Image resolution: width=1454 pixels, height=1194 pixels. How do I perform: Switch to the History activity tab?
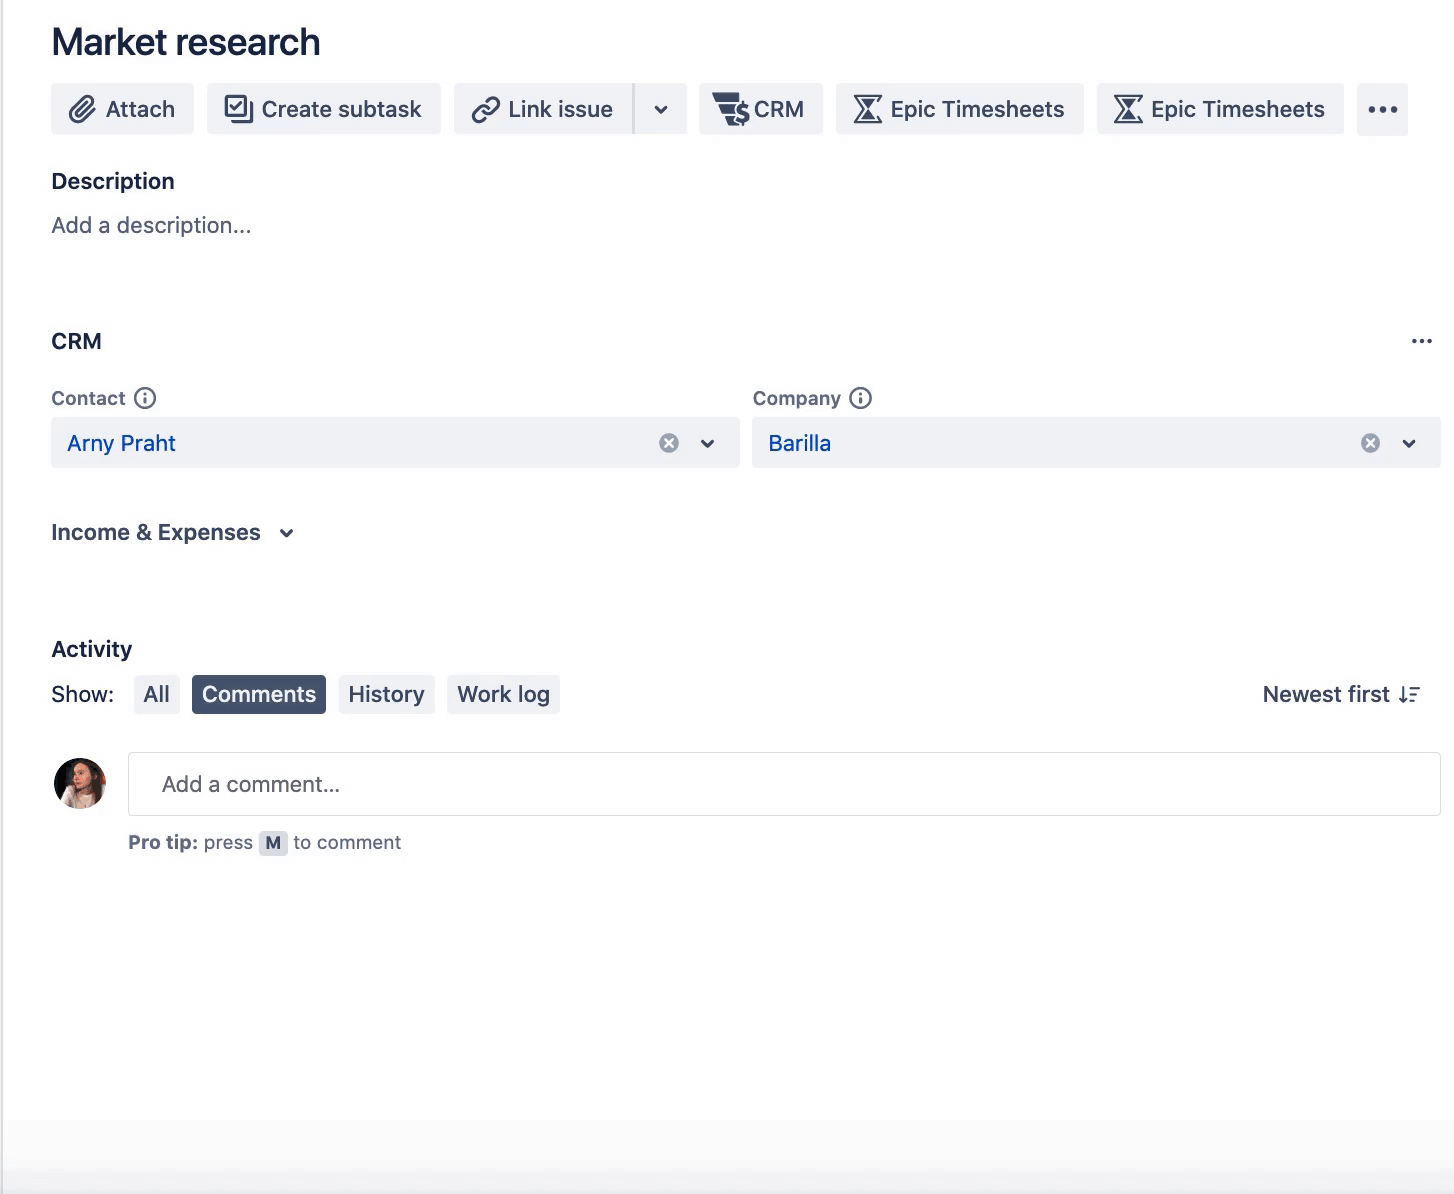coord(386,693)
